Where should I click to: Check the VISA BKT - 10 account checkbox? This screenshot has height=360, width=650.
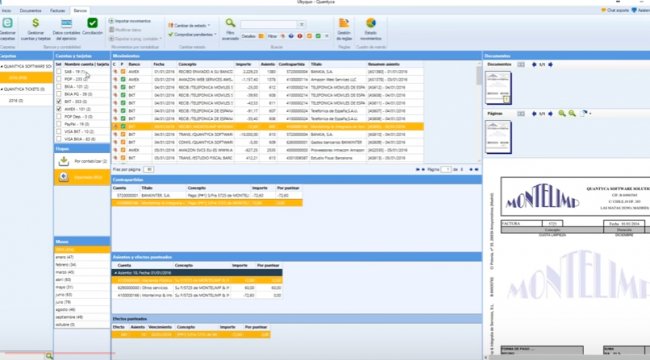(58, 131)
